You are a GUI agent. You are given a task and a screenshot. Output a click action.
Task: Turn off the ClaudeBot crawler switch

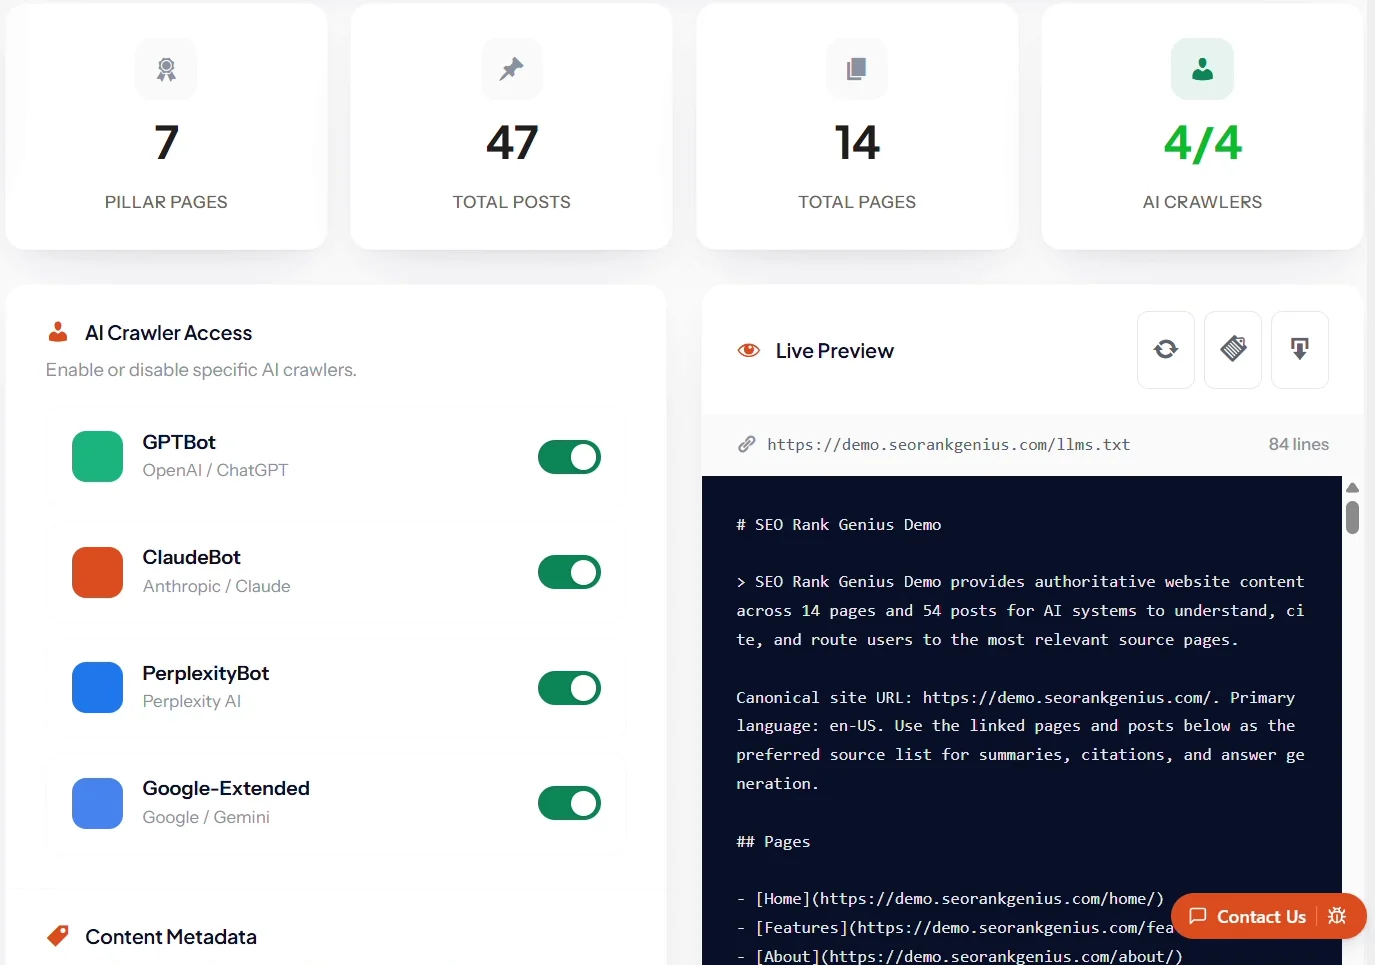(569, 572)
